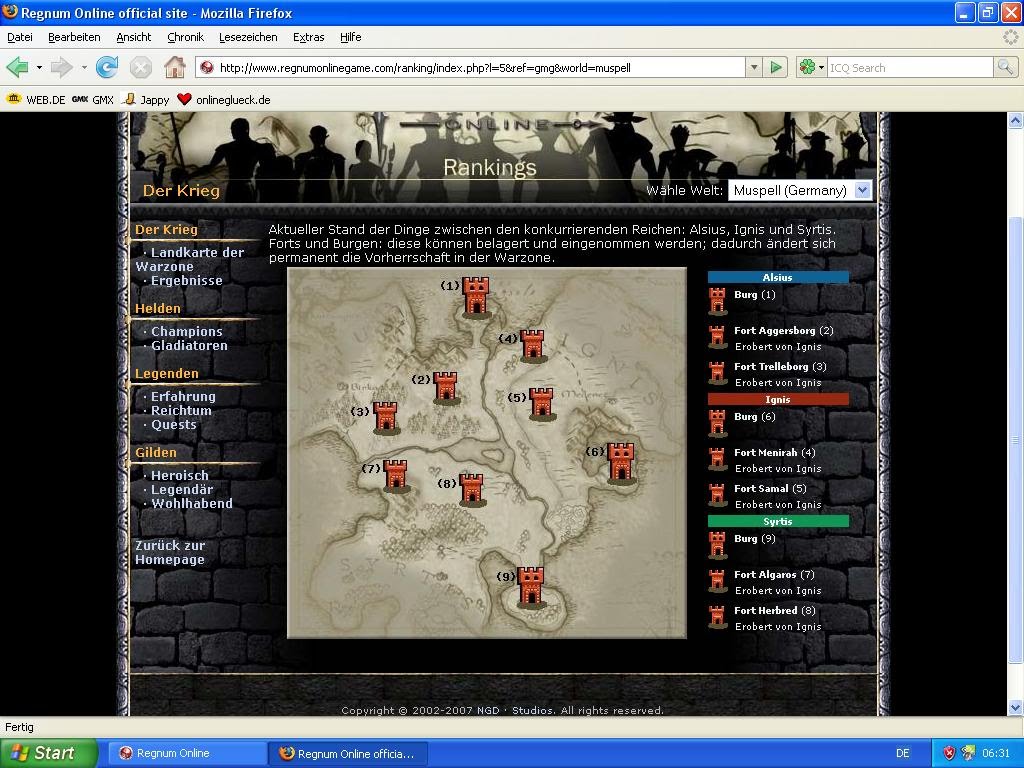
Task: Click the tower icon beside Fort Aggersborg
Action: 718,338
